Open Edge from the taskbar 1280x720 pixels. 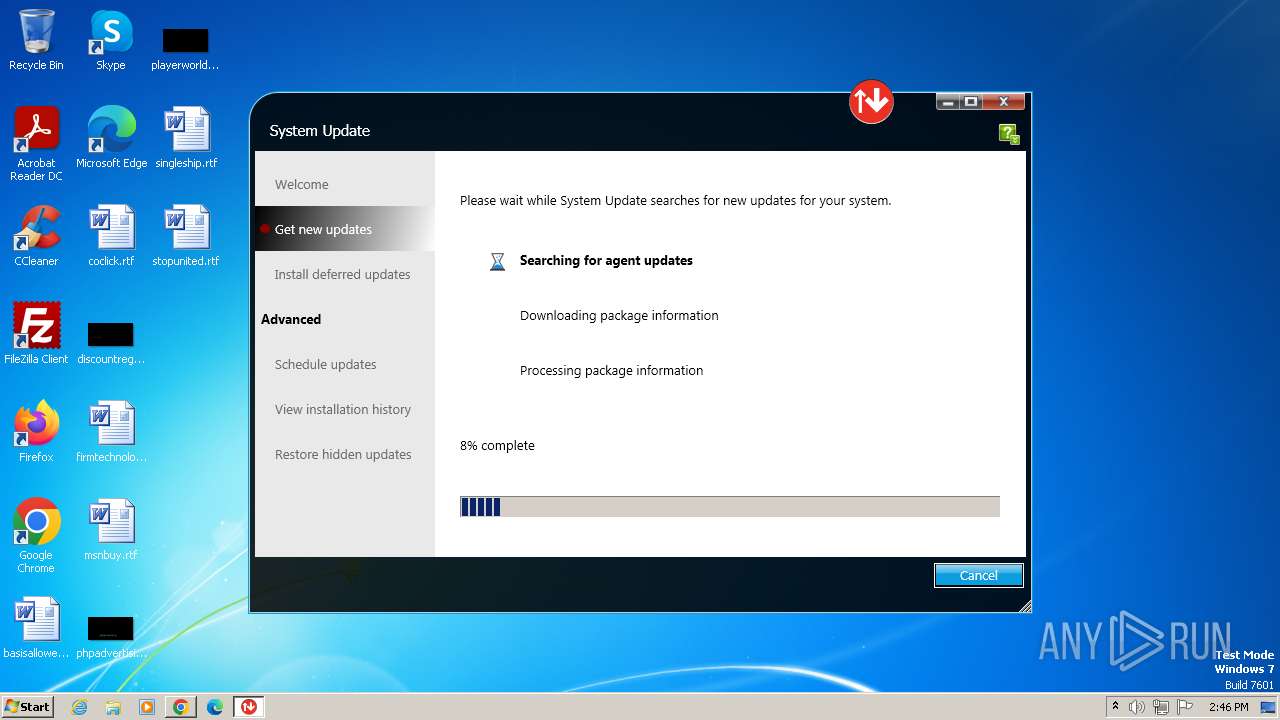[x=215, y=707]
